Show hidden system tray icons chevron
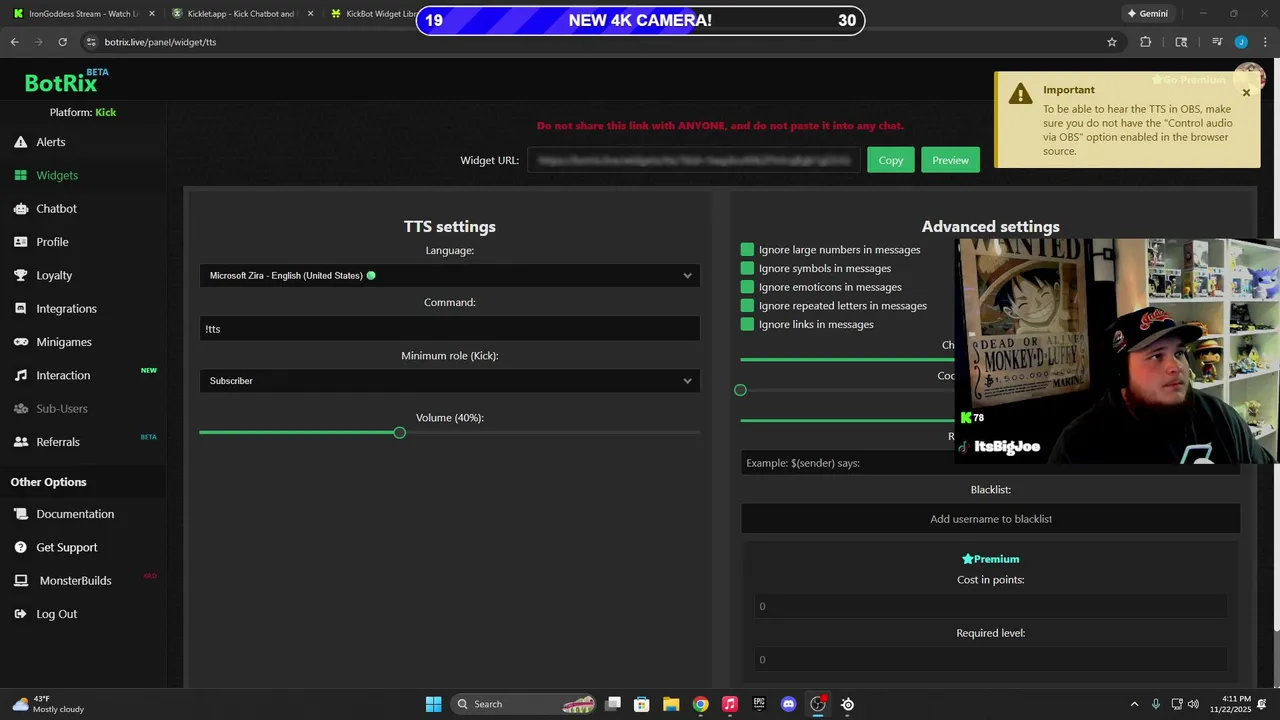The height and width of the screenshot is (720, 1280). pyautogui.click(x=1134, y=704)
